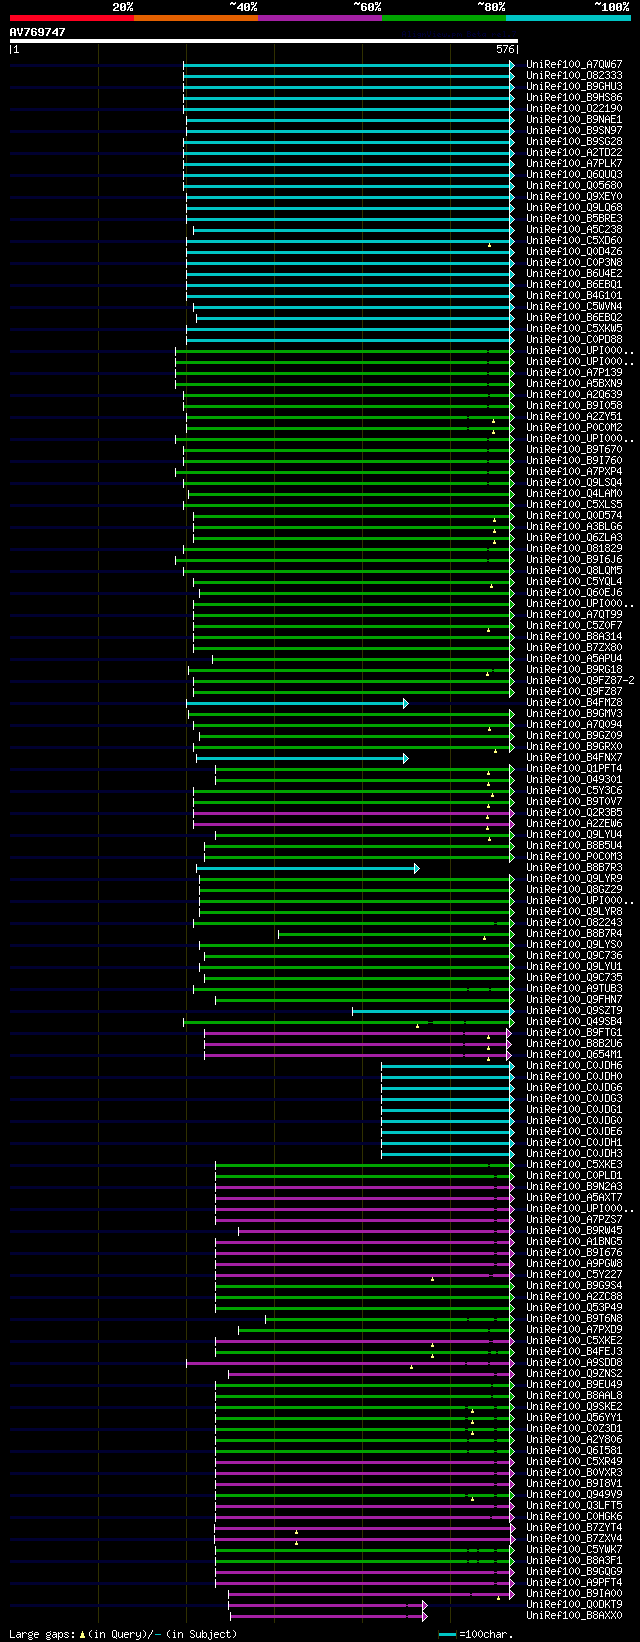Click the AV769747 query name
The height and width of the screenshot is (1642, 640).
pyautogui.click(x=38, y=32)
